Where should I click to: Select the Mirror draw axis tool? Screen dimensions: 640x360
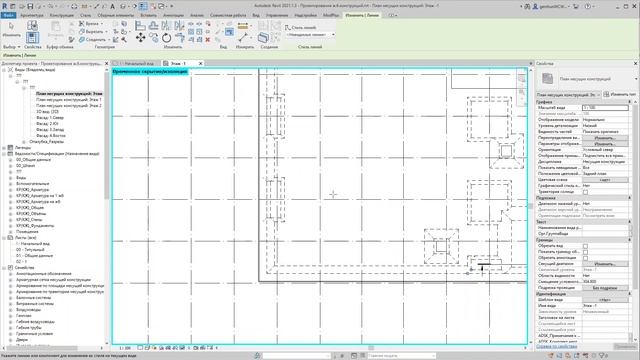(x=179, y=26)
